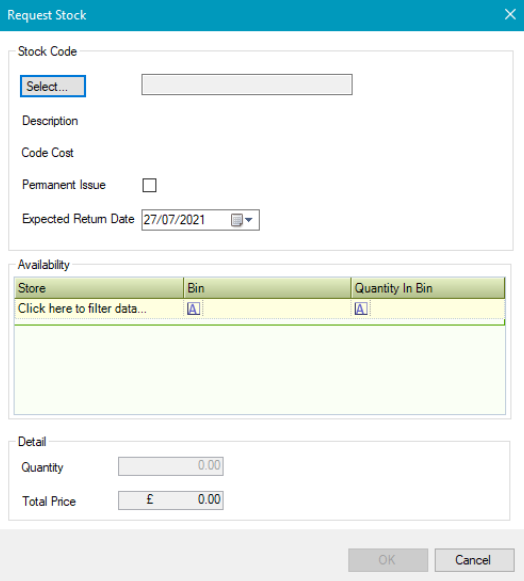Click the Stock Code text field
Image resolution: width=524 pixels, height=581 pixels.
tap(247, 84)
